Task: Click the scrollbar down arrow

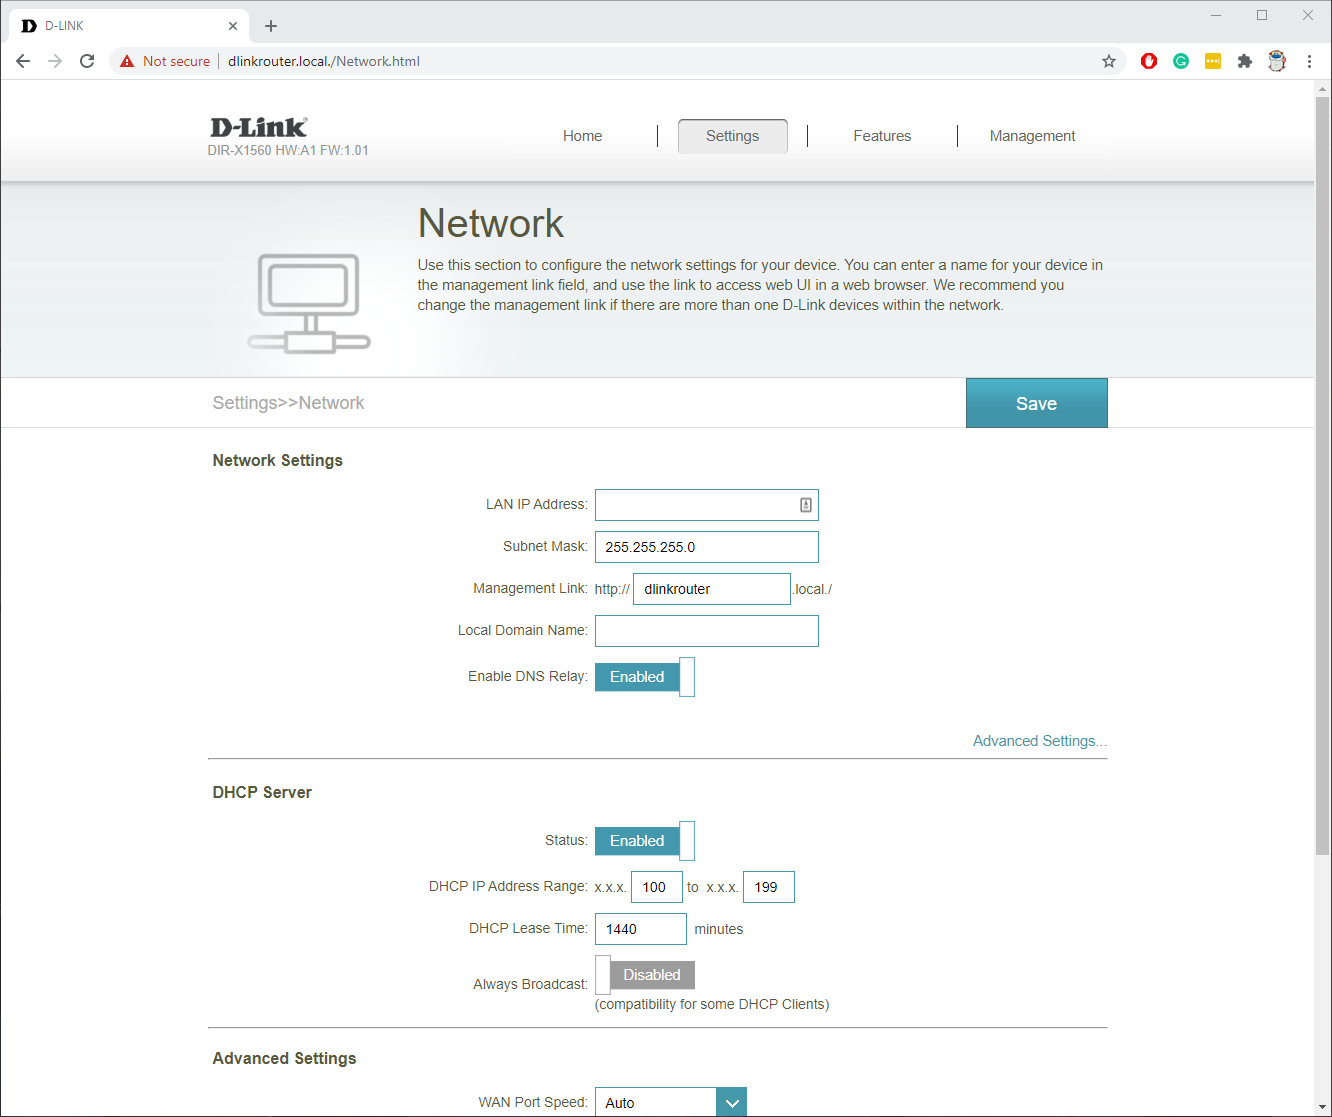Action: click(1322, 1108)
